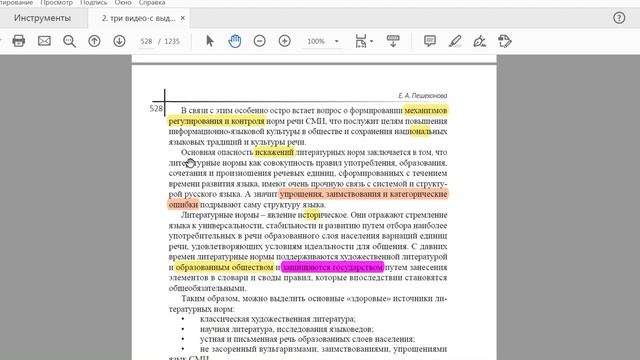Click yellow highlight 'образованным обществом'
640x360 pixels.
click(224, 267)
